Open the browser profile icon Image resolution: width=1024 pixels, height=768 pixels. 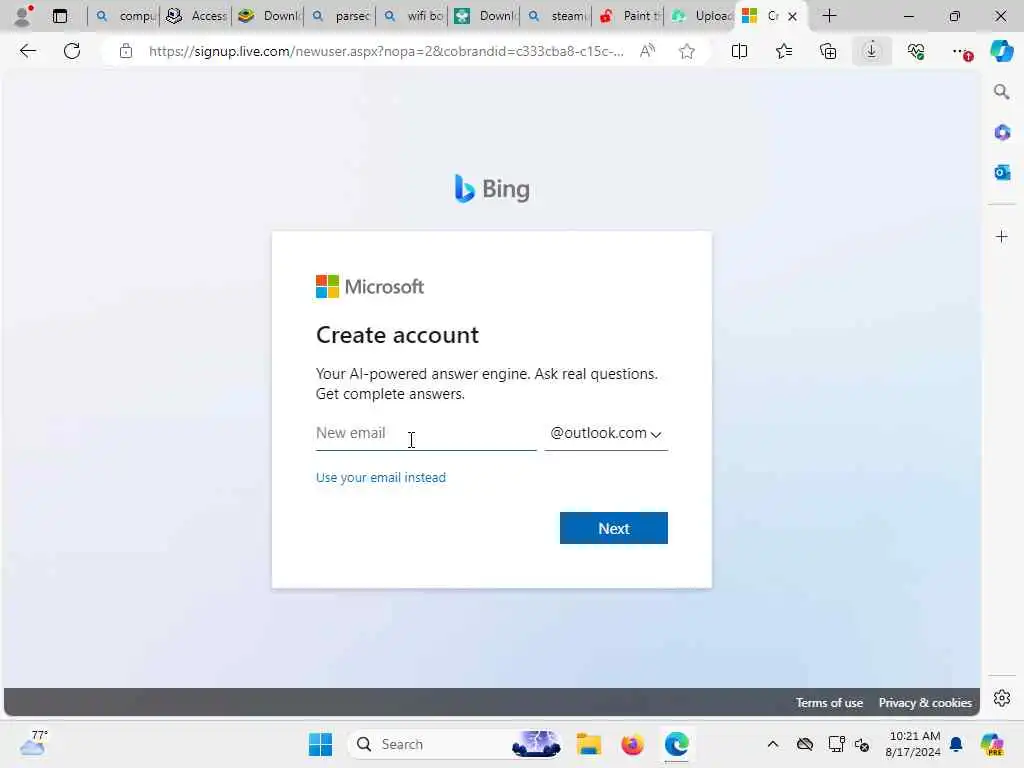coord(23,16)
